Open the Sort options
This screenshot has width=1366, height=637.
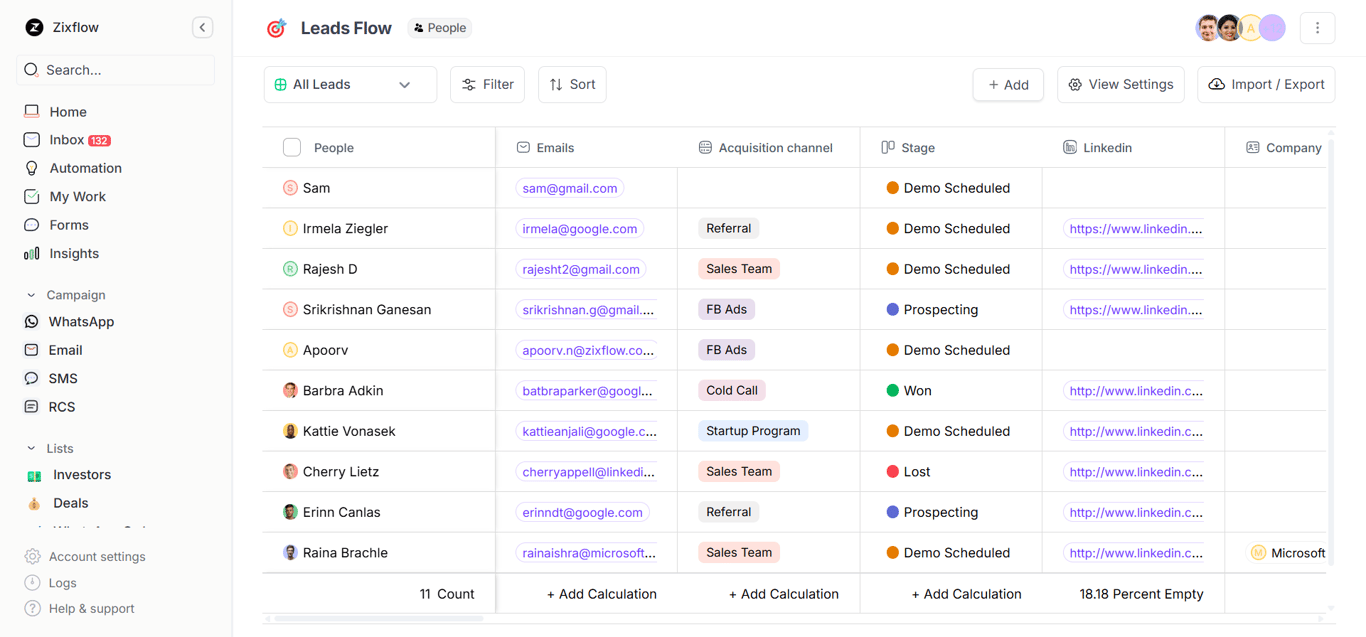click(x=572, y=84)
